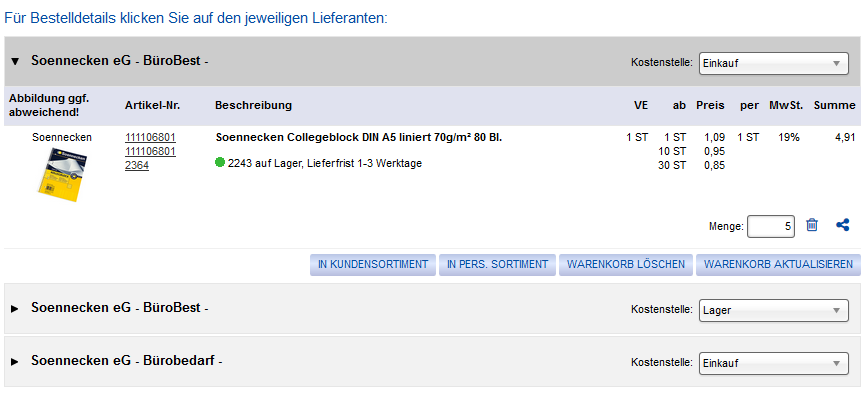The image size is (866, 394).
Task: Click the Menge quantity input field
Action: pos(770,226)
